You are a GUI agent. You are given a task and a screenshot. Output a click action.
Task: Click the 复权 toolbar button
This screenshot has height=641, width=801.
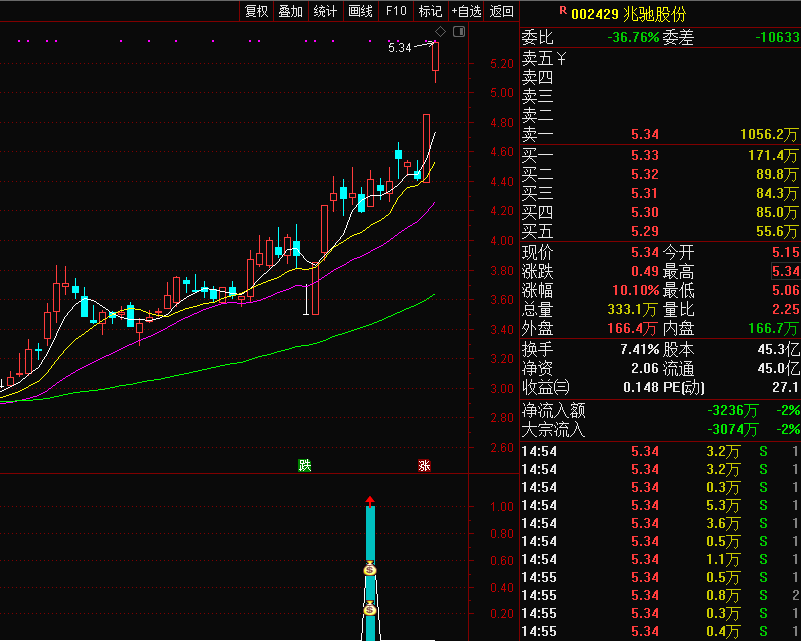click(x=256, y=11)
